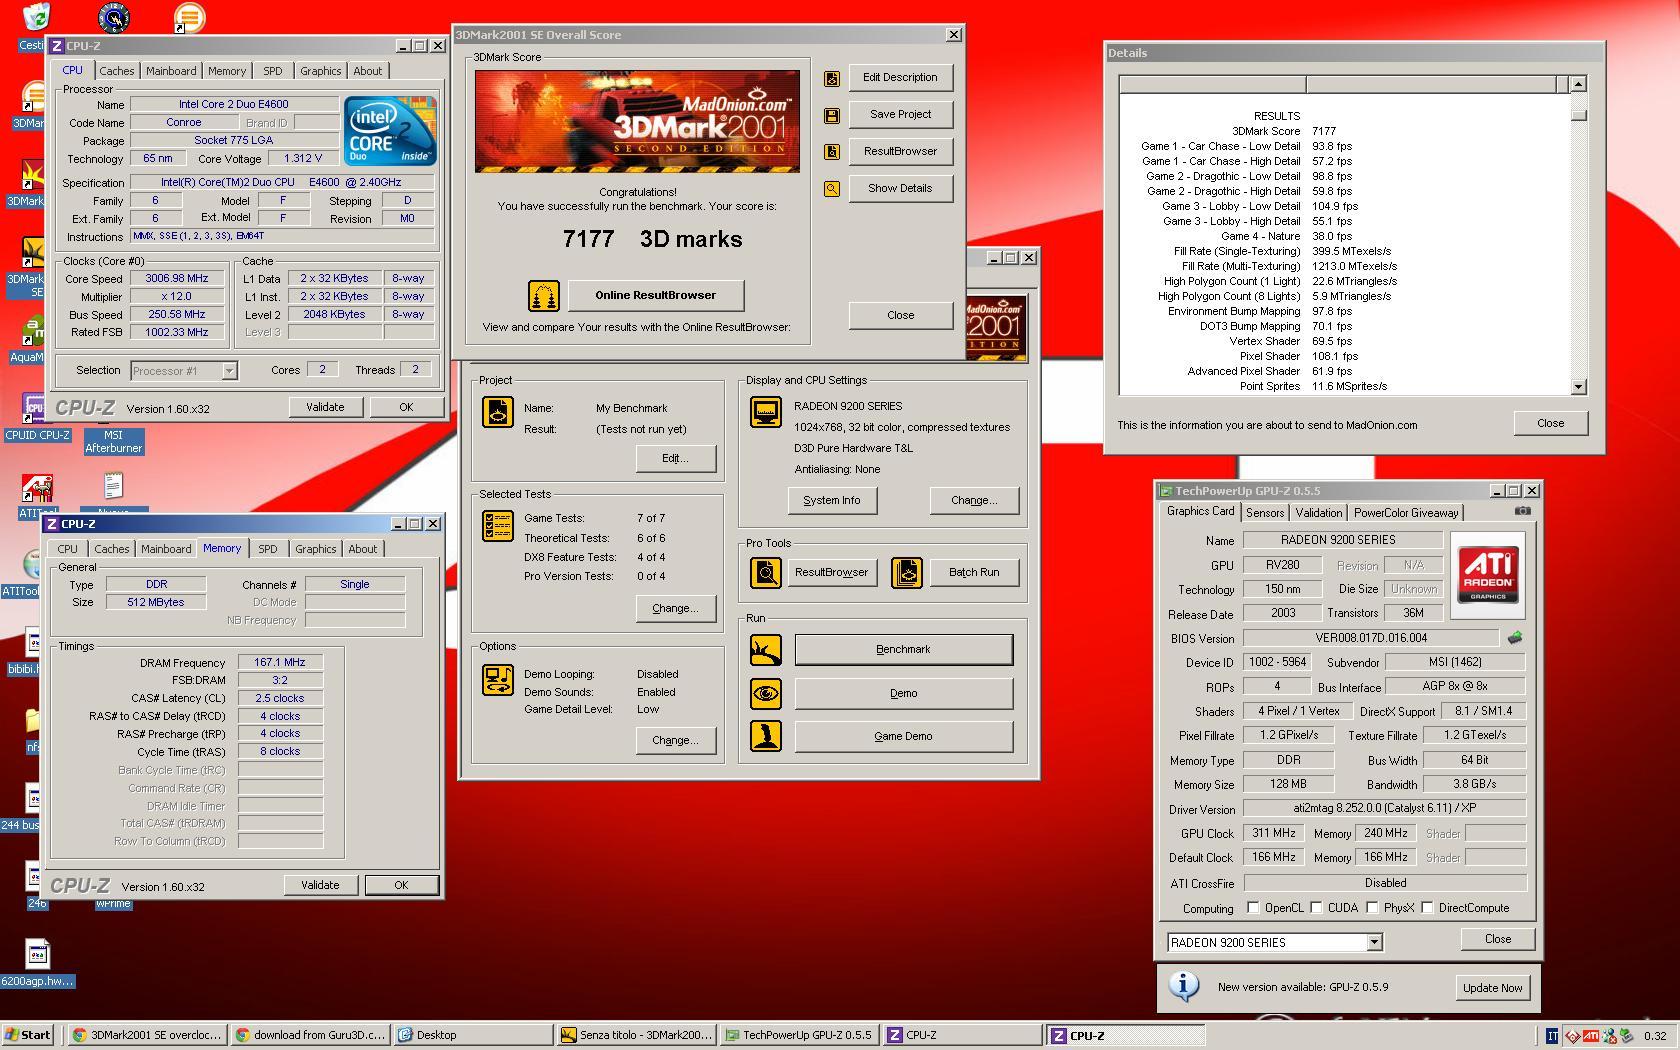Click the info icon in GPU-Z update bar
The image size is (1680, 1050).
(1184, 986)
